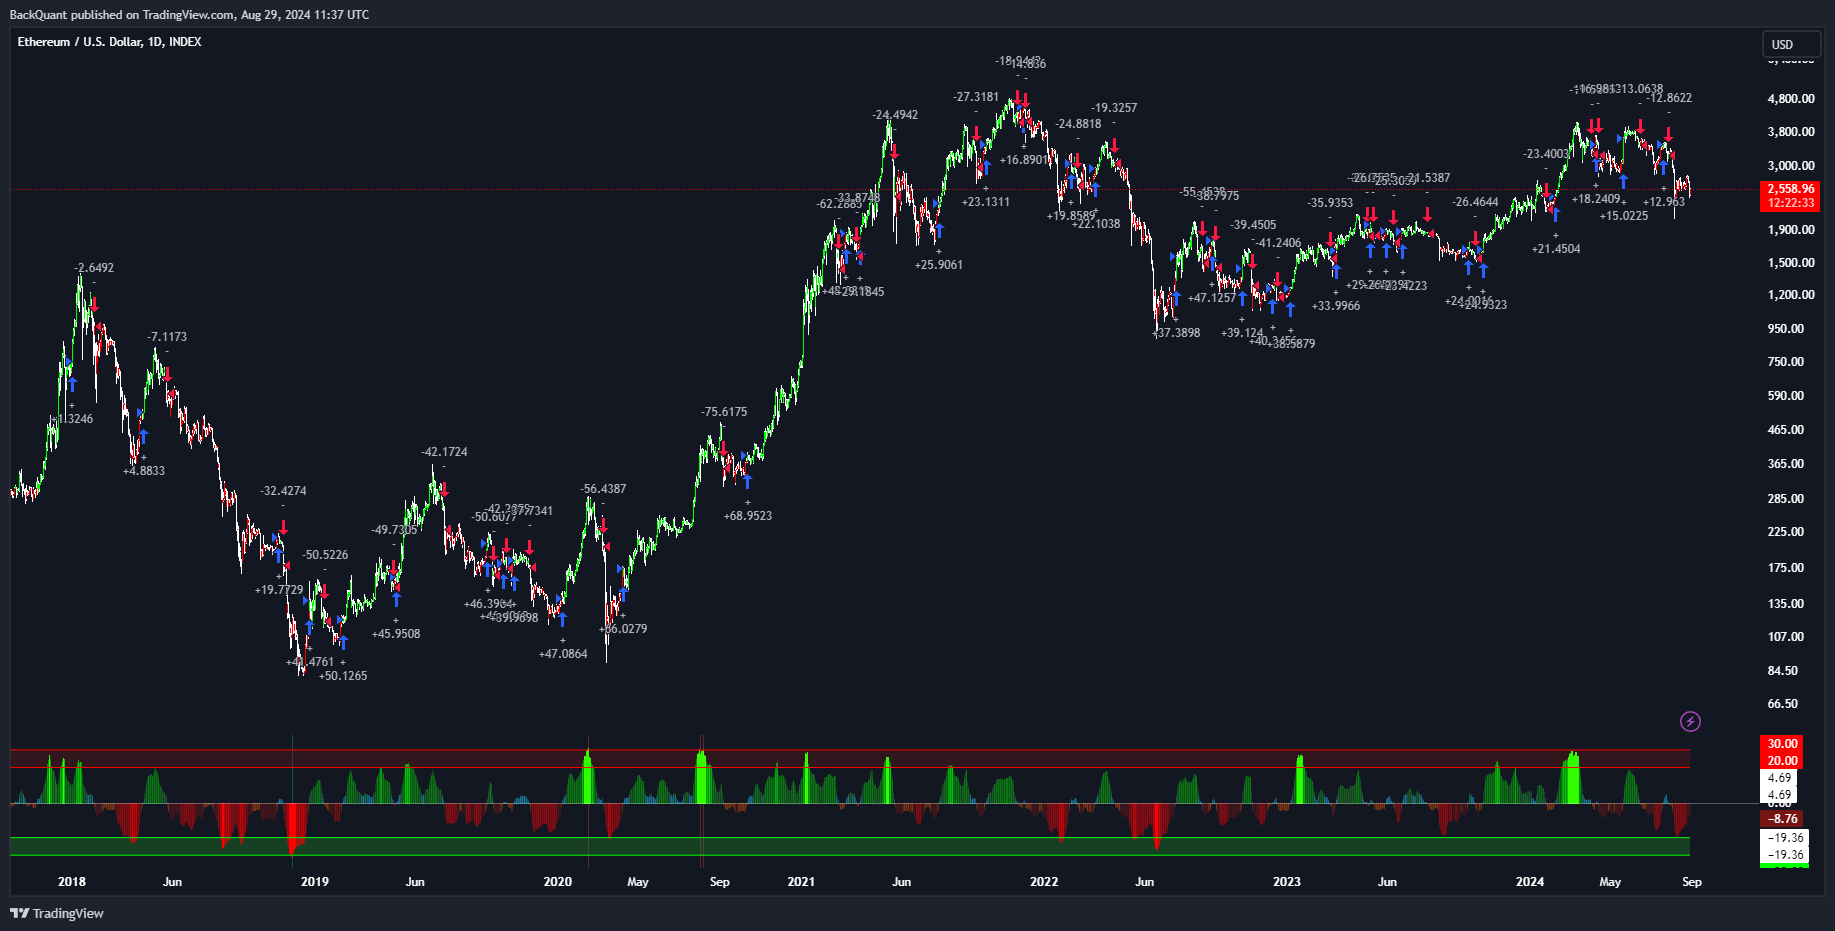Click the 1,900.00 price axis label

[x=1791, y=230]
